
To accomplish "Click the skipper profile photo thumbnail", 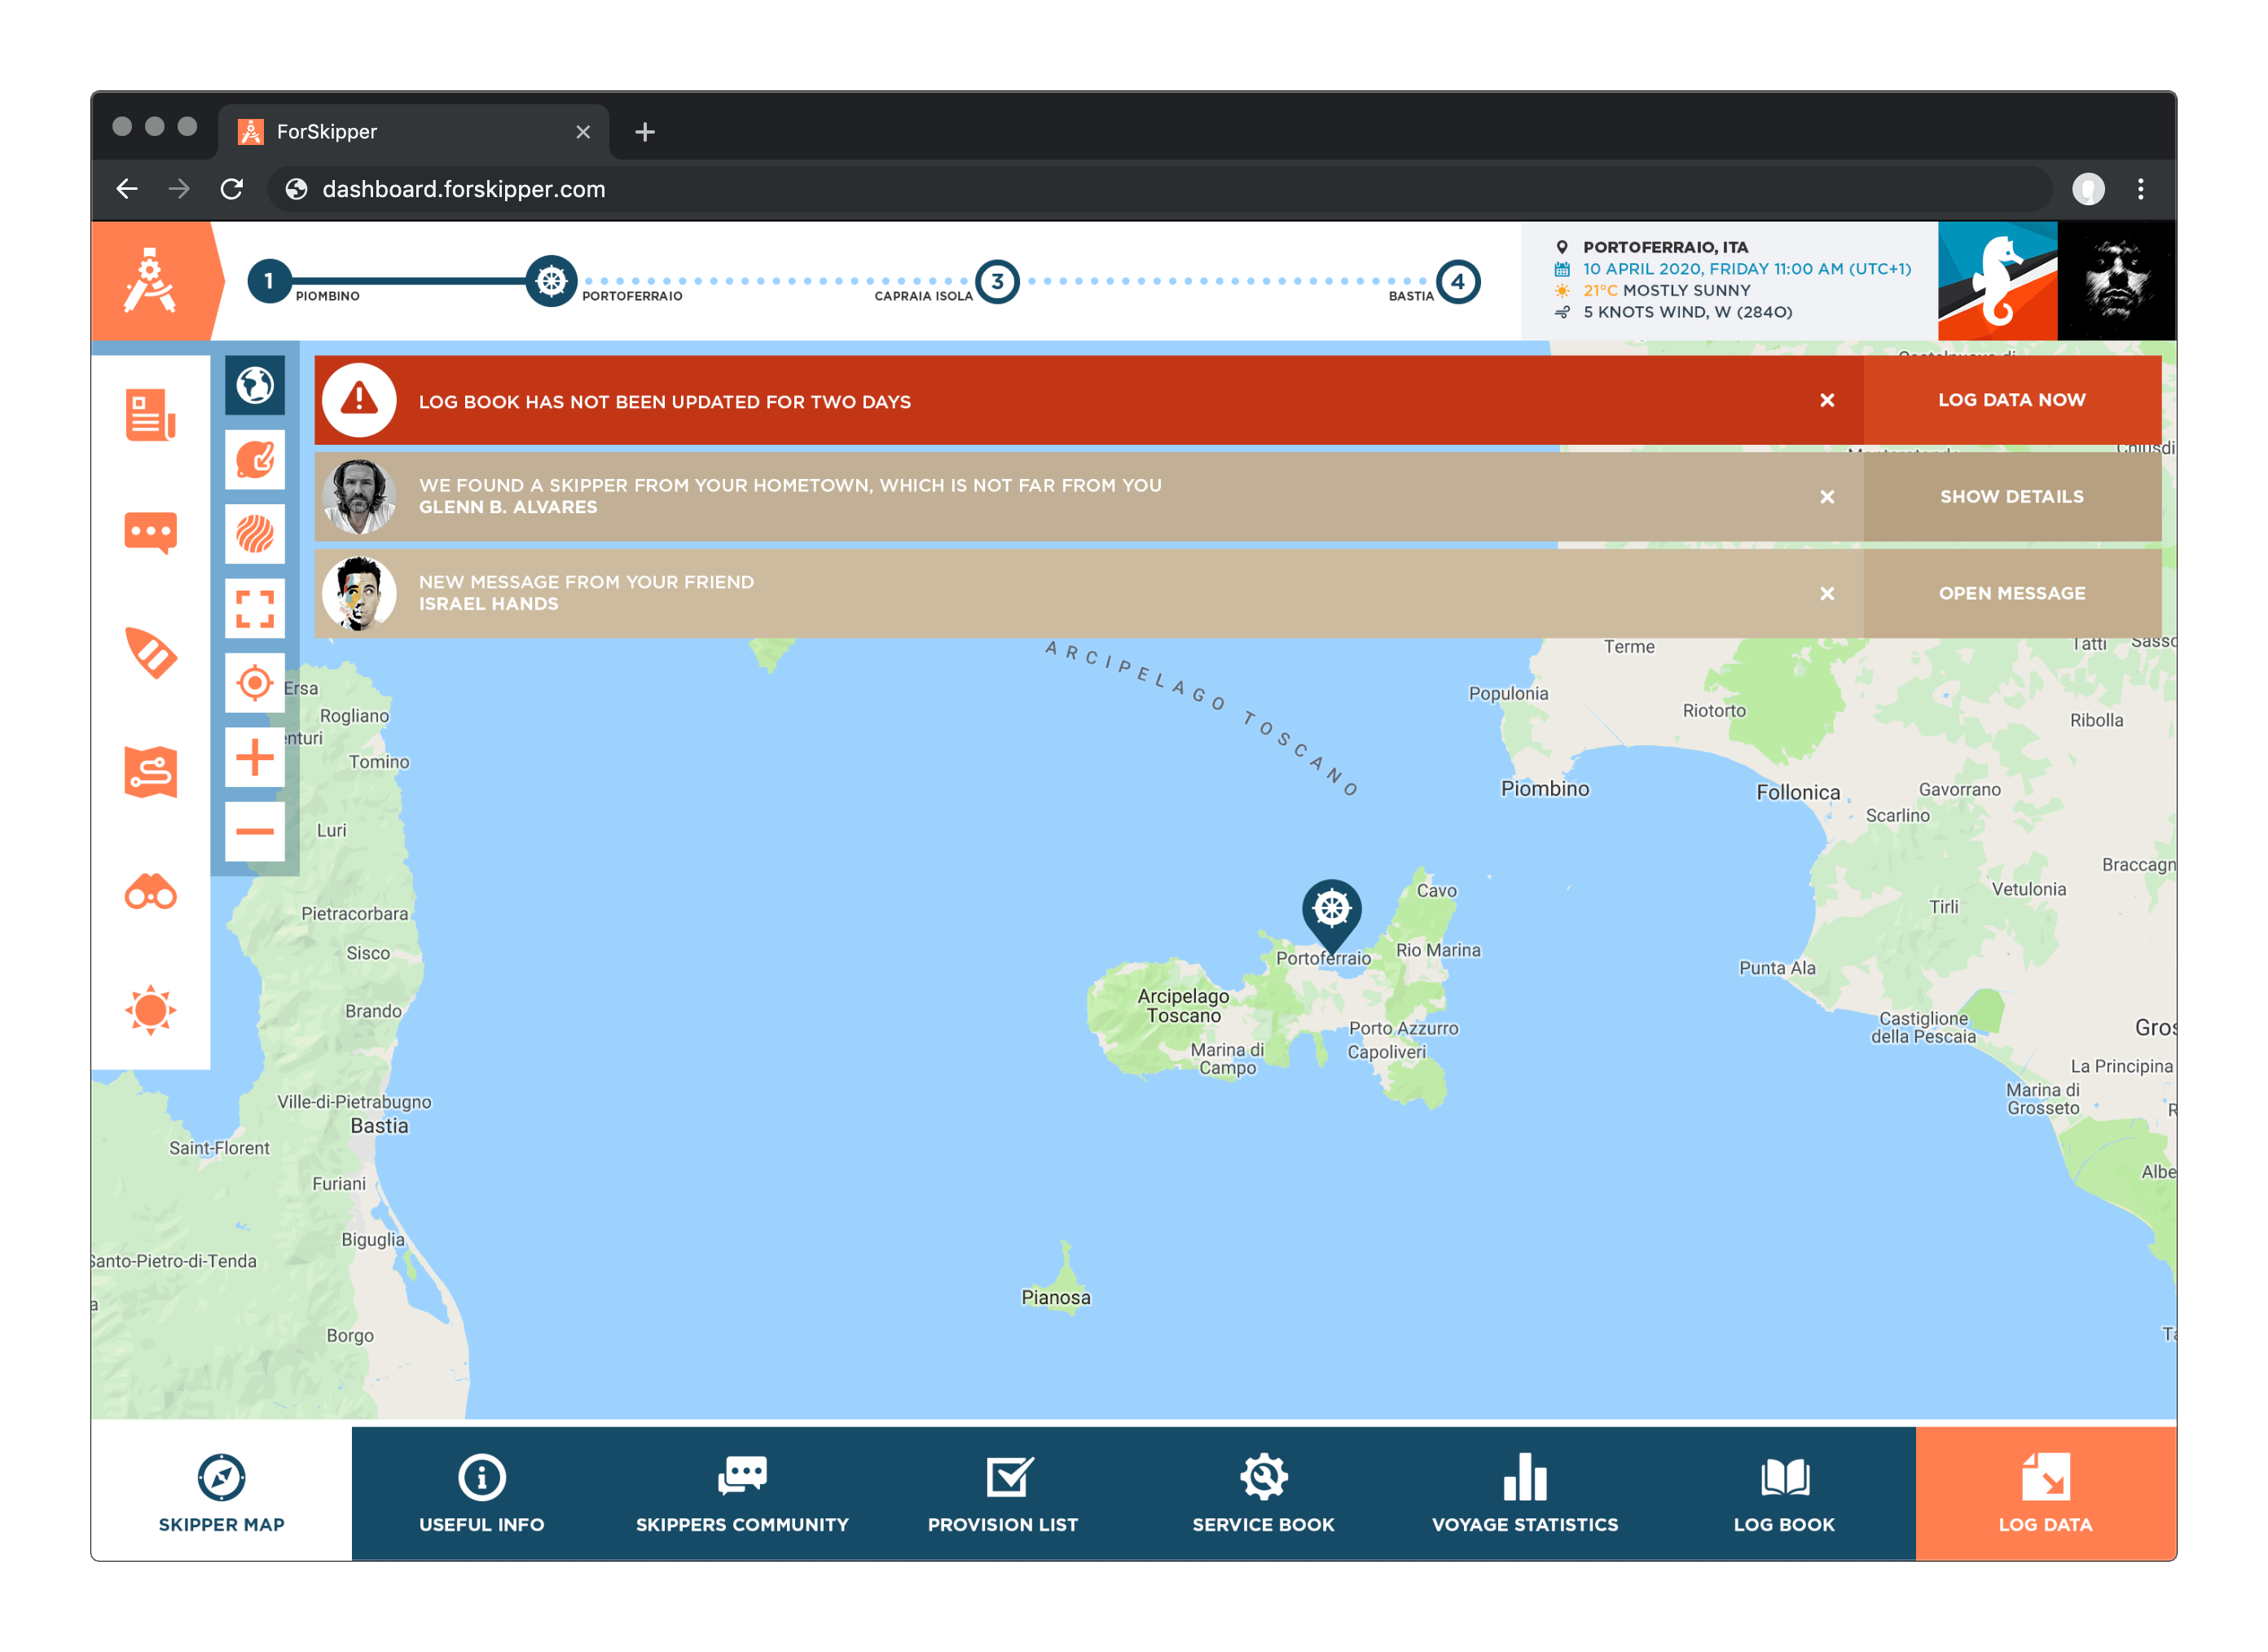I will tap(2116, 281).
